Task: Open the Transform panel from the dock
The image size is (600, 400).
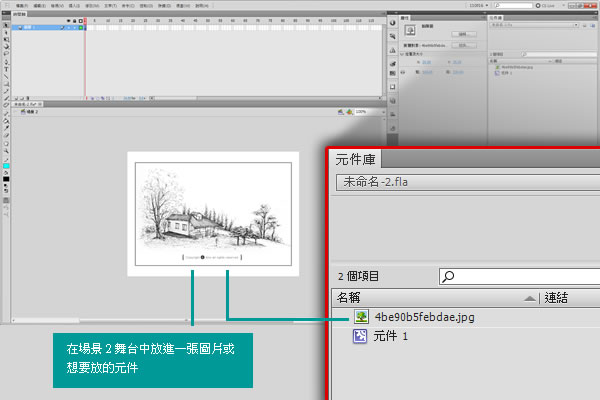Action: (x=393, y=87)
